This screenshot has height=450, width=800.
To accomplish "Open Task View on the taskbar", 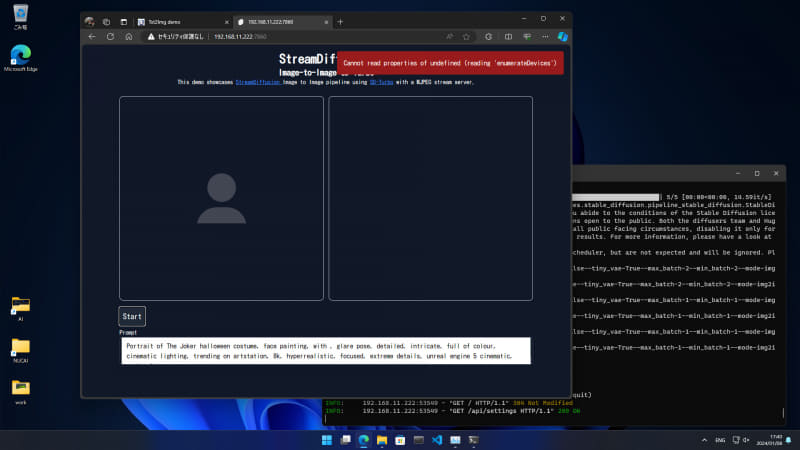I will [345, 440].
